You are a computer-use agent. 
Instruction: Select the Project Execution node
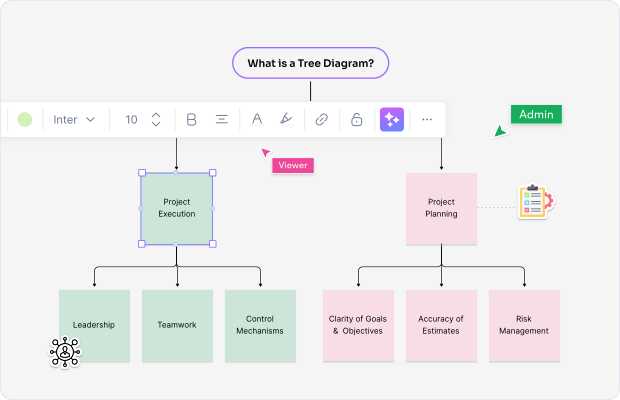(x=177, y=208)
